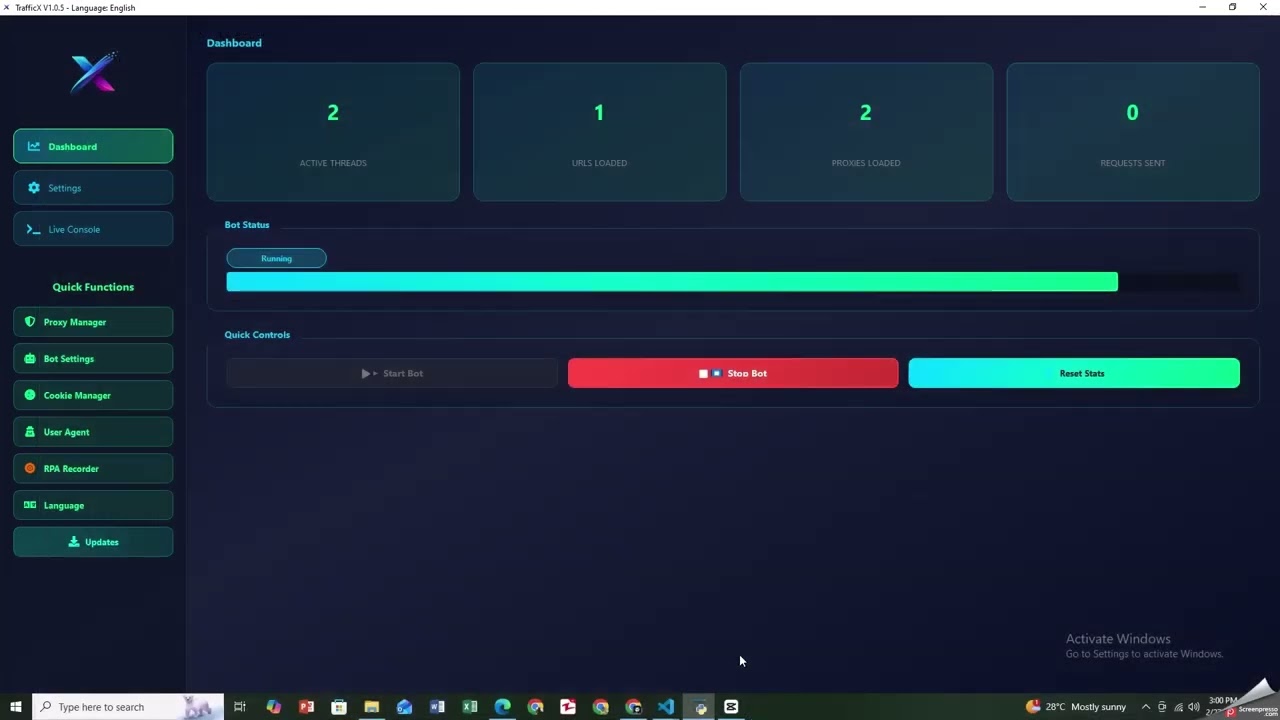Click the weather widget on taskbar

click(x=1076, y=707)
